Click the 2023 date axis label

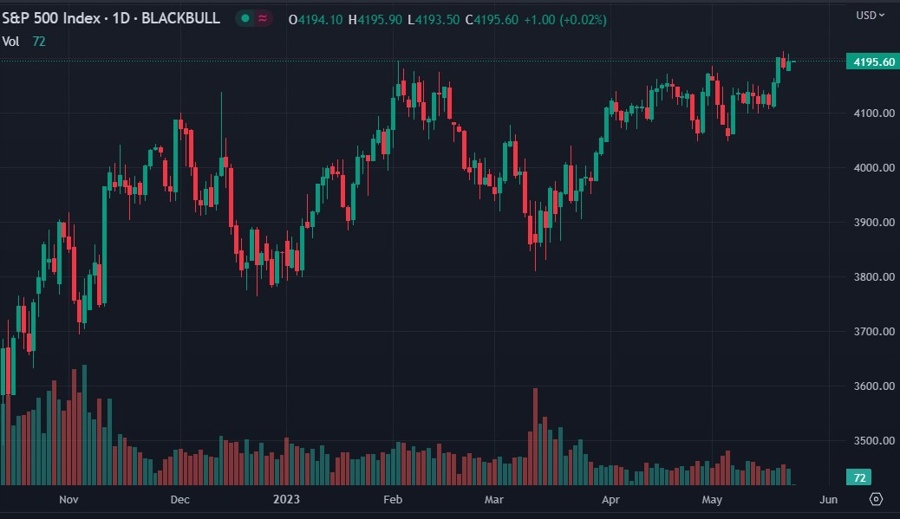286,499
